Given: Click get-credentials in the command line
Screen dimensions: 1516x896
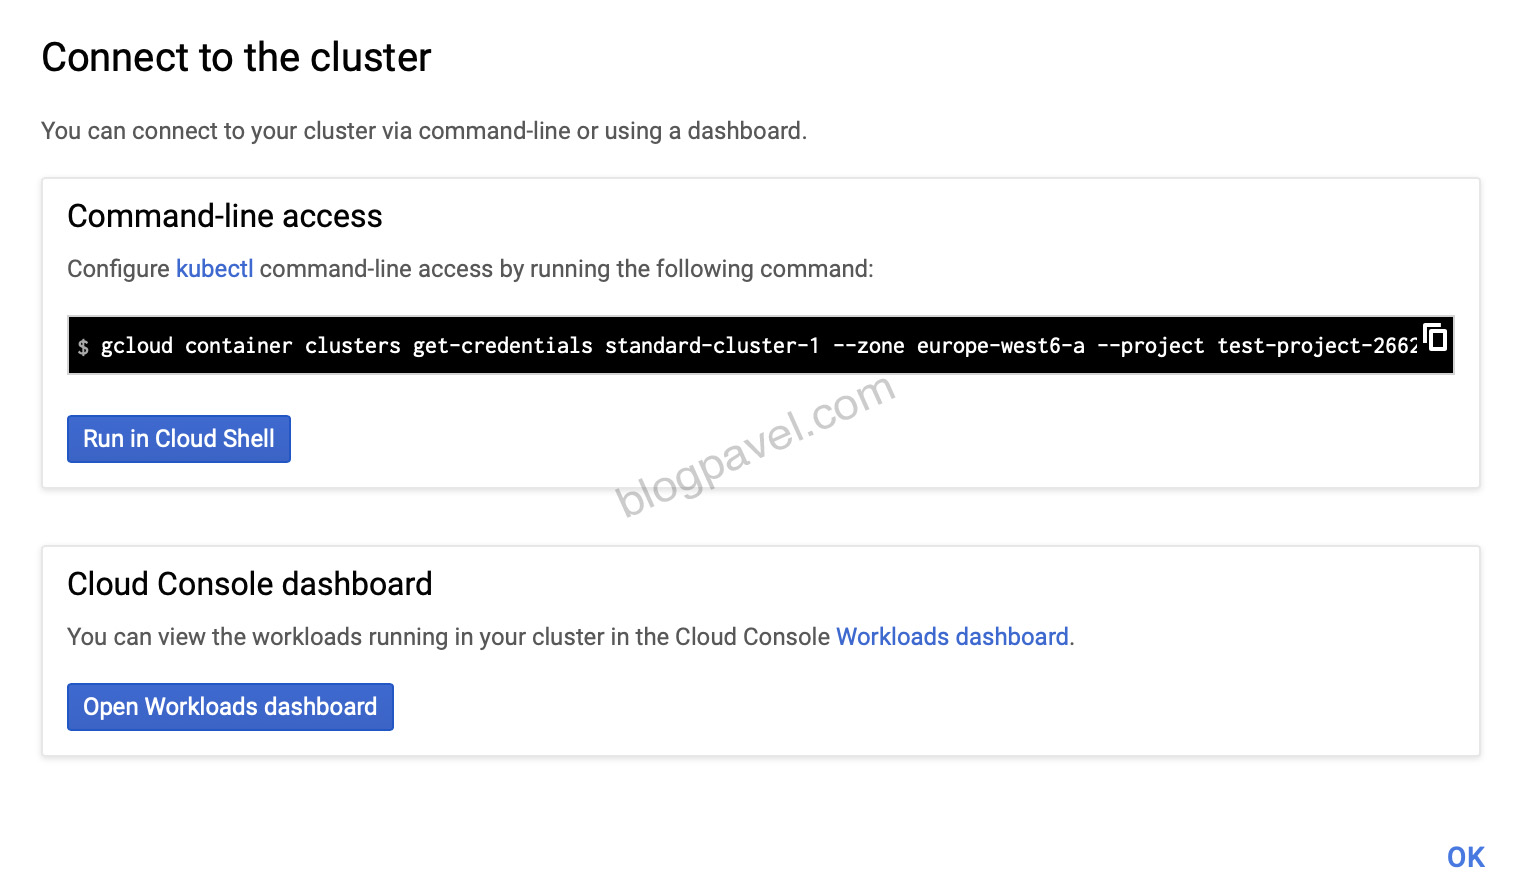Looking at the screenshot, I should 502,346.
